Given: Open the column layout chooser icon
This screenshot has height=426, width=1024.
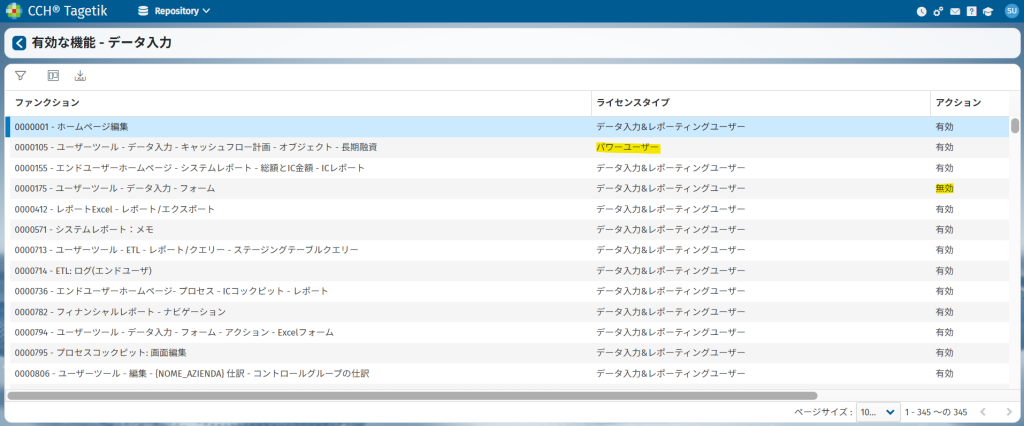Looking at the screenshot, I should tap(53, 76).
